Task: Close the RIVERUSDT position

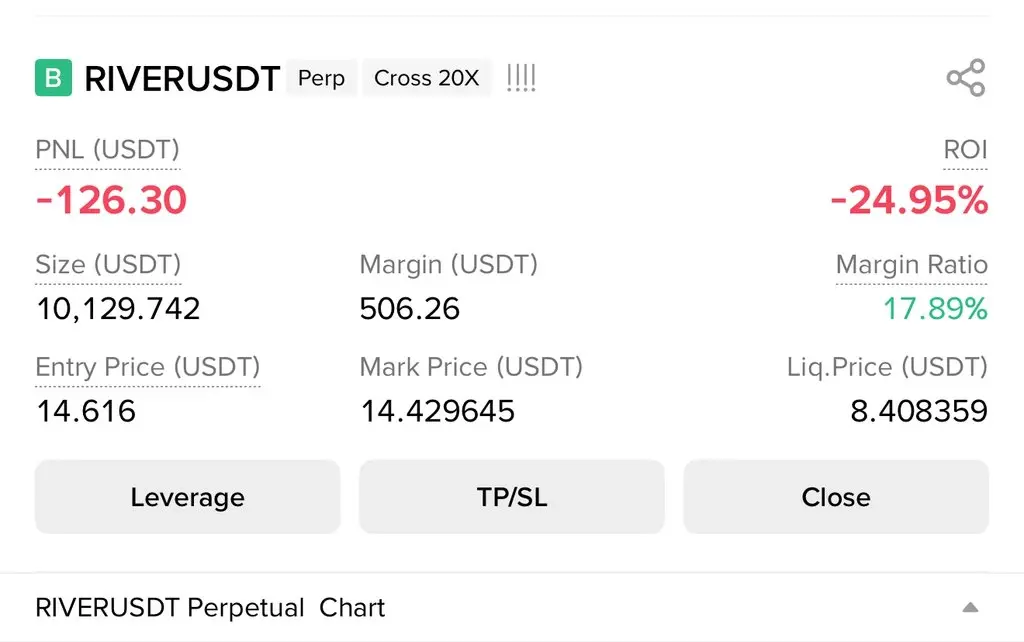Action: click(x=836, y=497)
